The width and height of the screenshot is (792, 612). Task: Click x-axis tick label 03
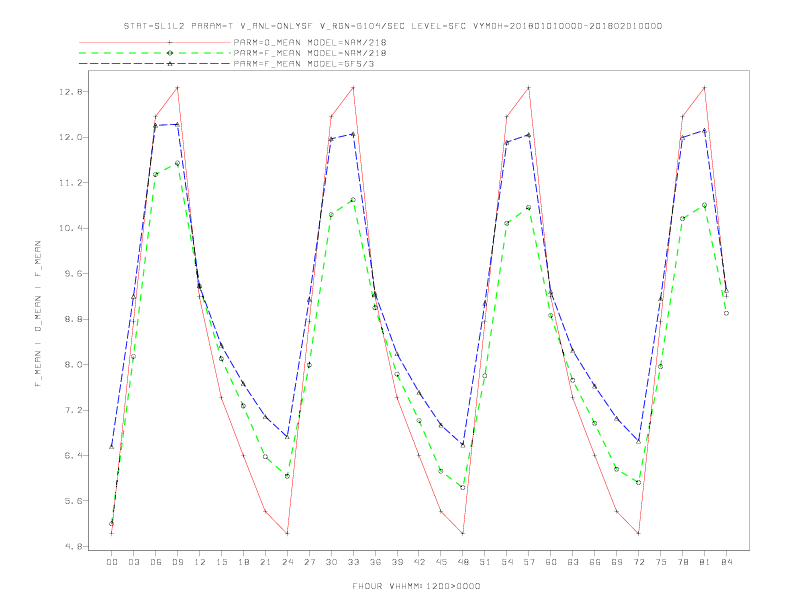(x=133, y=562)
